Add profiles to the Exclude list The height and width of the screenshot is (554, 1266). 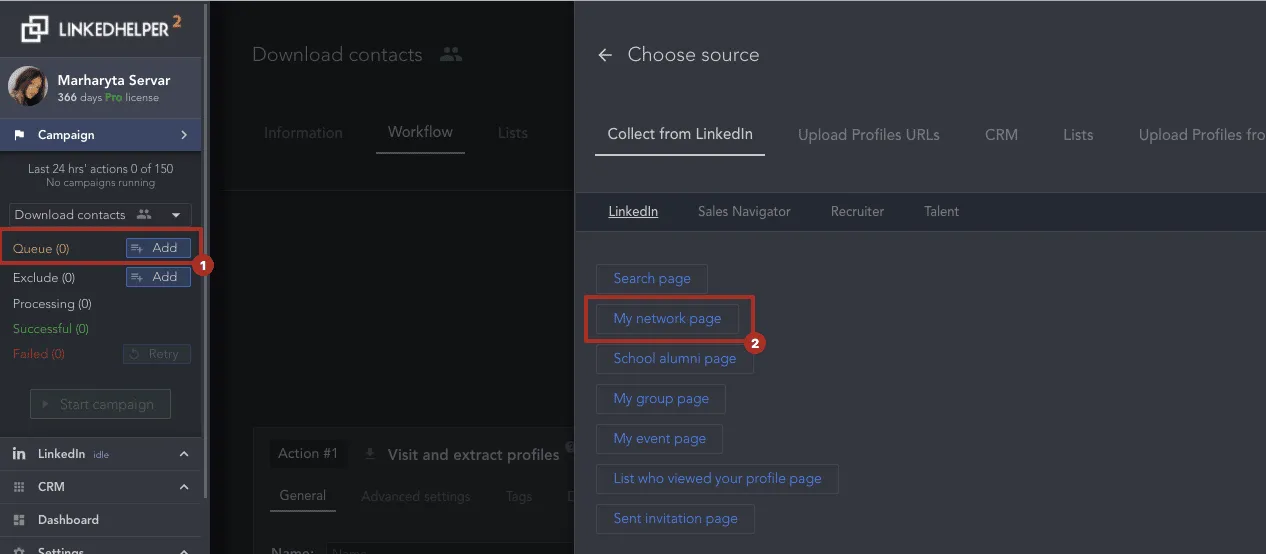158,277
